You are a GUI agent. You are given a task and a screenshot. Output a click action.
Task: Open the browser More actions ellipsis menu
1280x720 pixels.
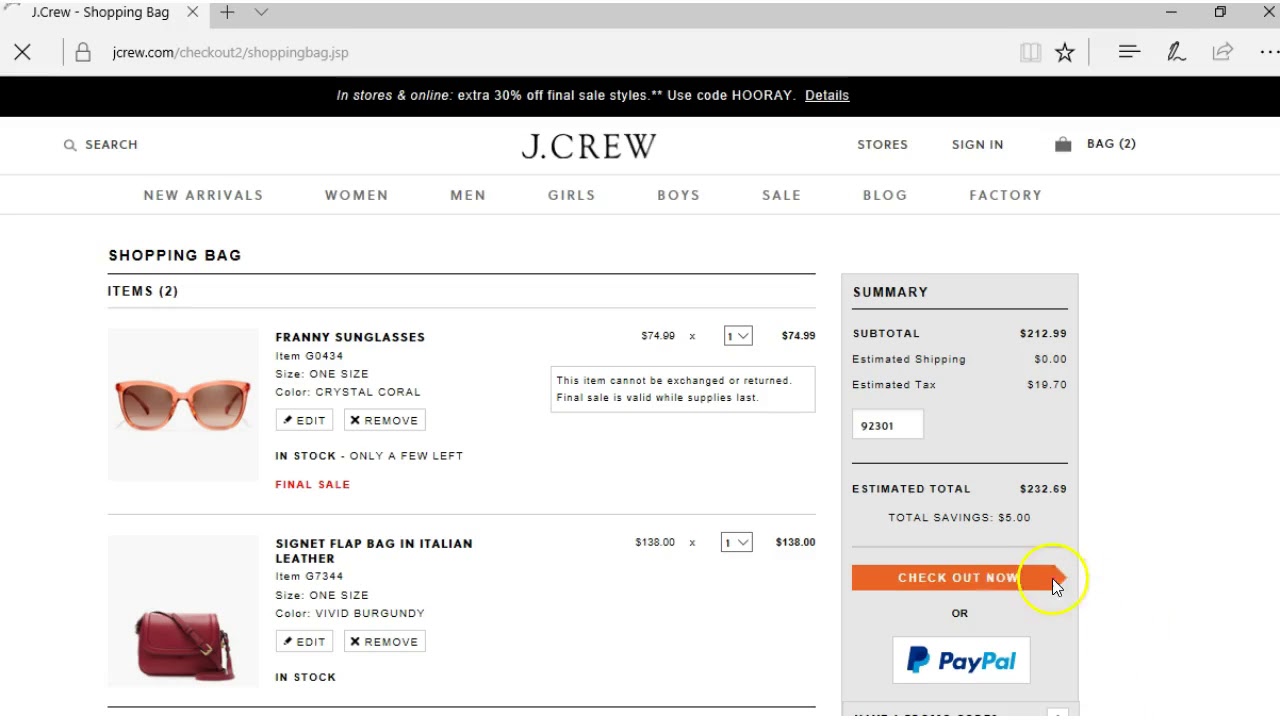tap(1269, 52)
